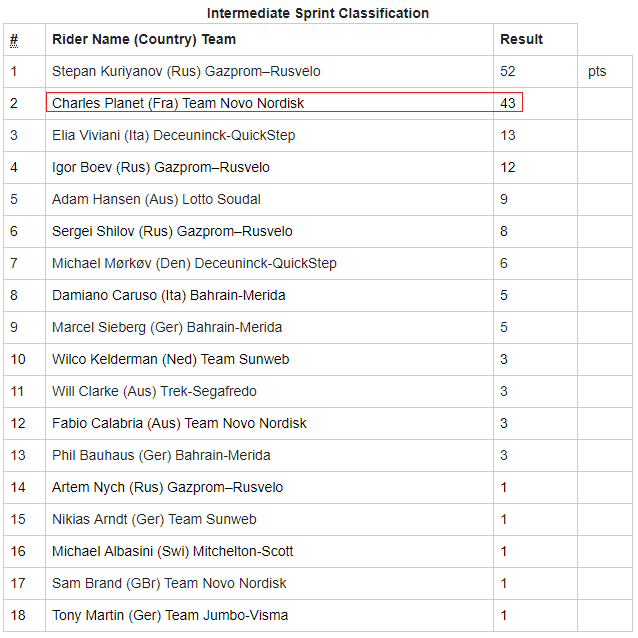
Task: Select Will Clarke Trek-Segafredo entry
Action: [x=155, y=391]
